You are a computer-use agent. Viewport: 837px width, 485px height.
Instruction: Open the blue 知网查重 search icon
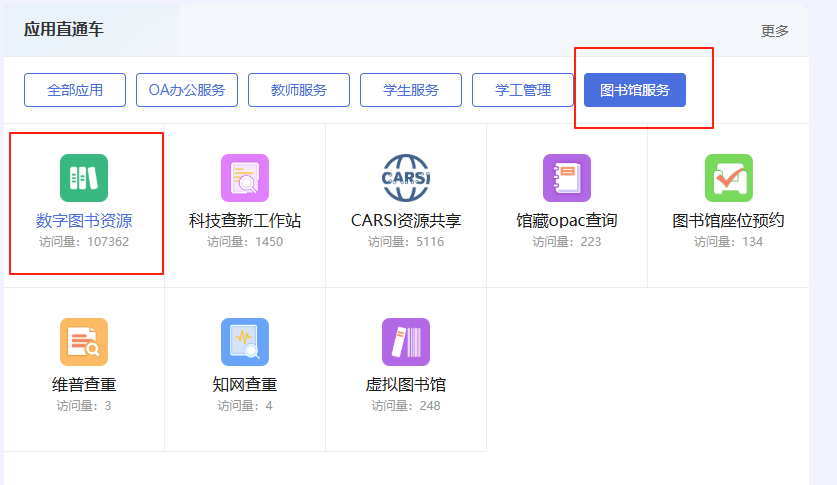coord(245,342)
